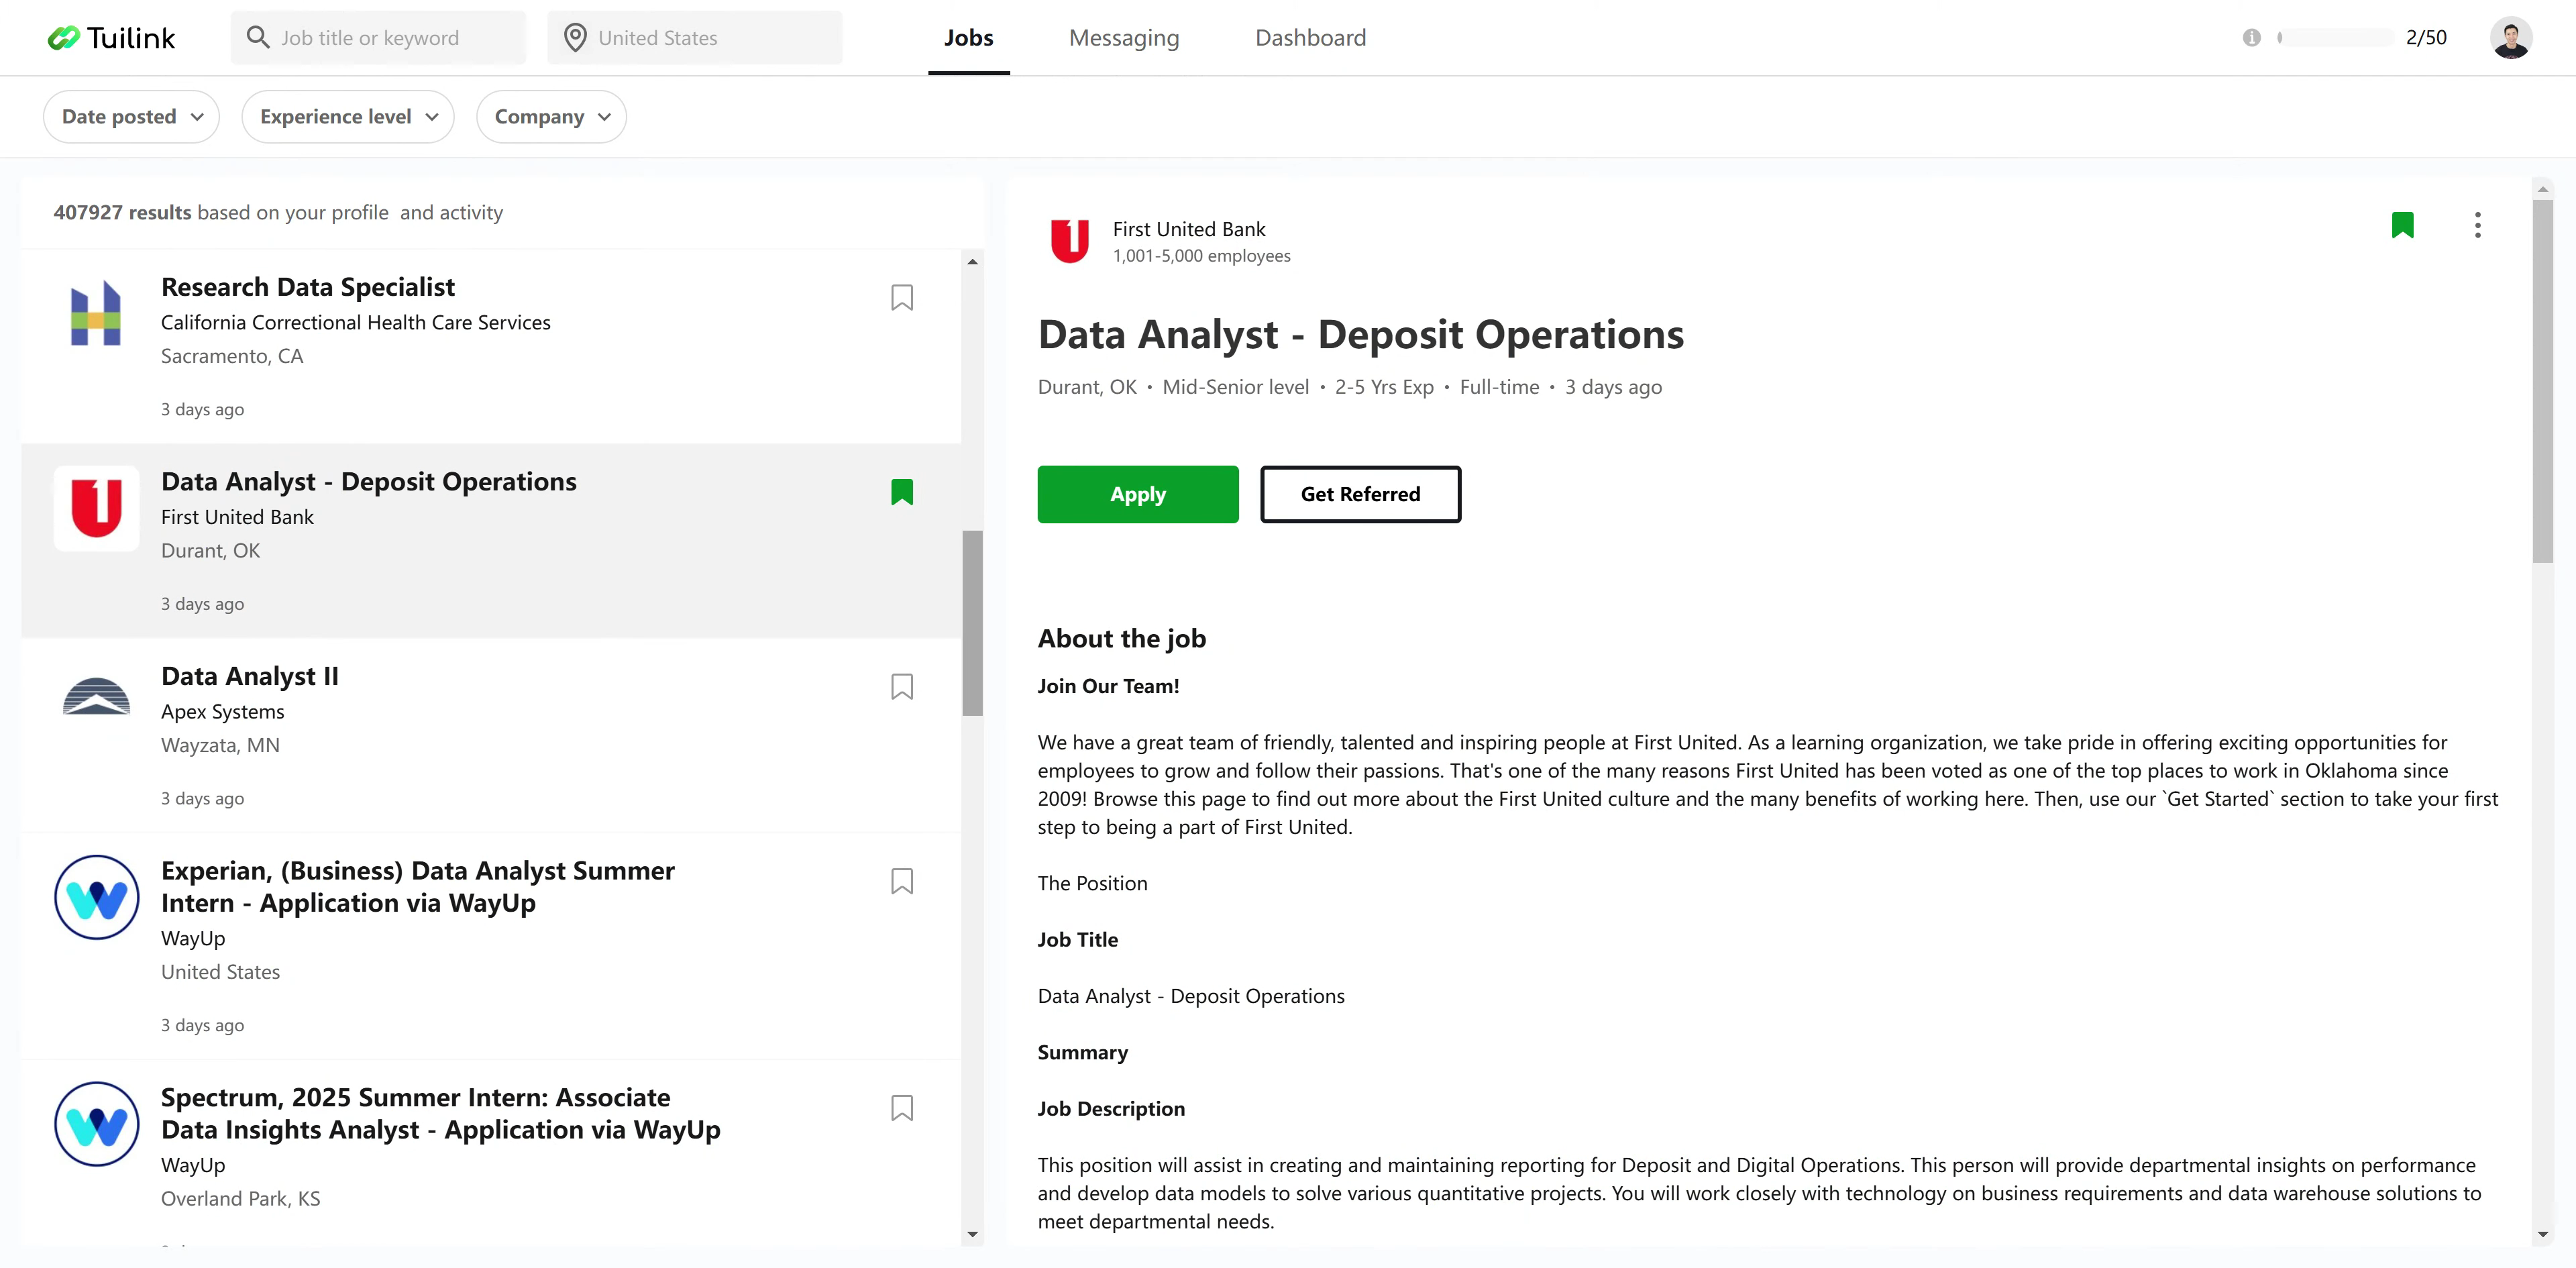2576x1268 pixels.
Task: Open the Experience level dropdown
Action: 348,117
